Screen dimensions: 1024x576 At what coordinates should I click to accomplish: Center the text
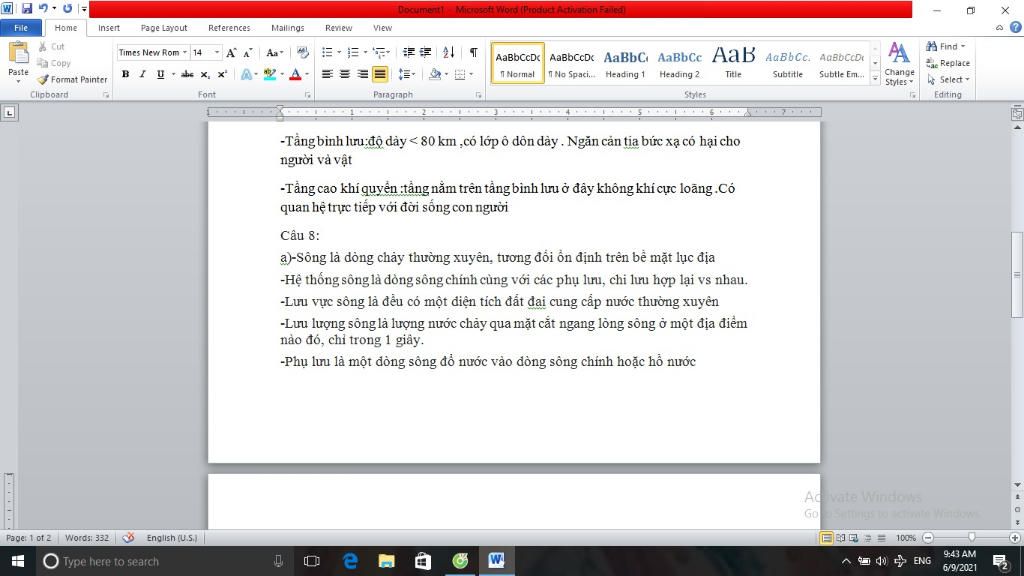tap(345, 74)
